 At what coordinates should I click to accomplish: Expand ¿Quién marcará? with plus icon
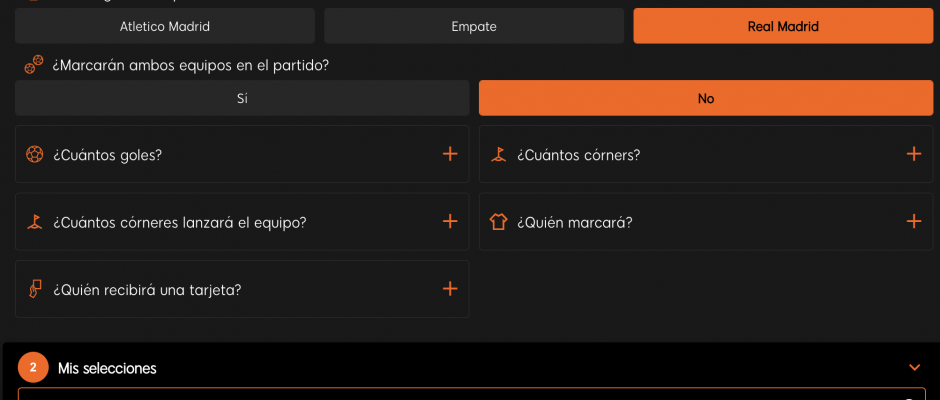(914, 221)
